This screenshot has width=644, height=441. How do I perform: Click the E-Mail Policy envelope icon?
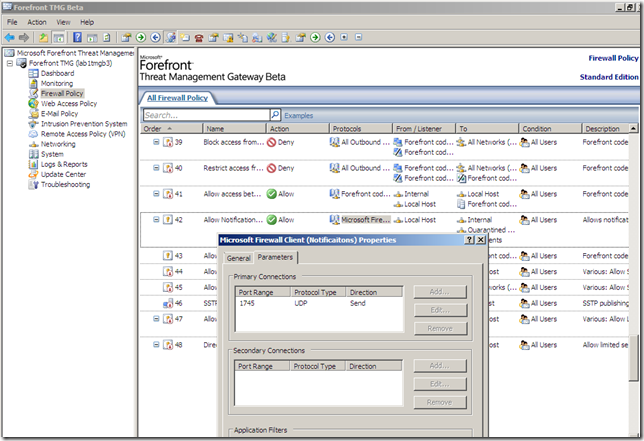[x=34, y=114]
